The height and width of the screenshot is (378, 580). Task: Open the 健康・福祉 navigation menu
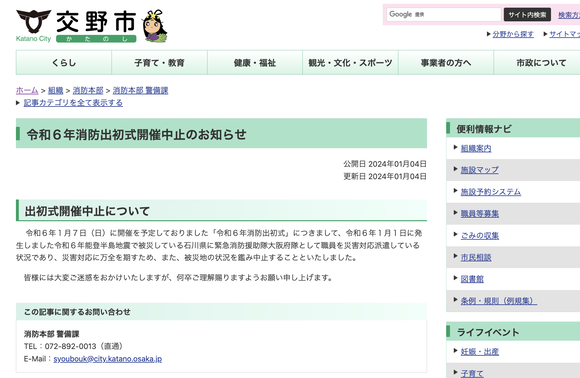[x=255, y=63]
